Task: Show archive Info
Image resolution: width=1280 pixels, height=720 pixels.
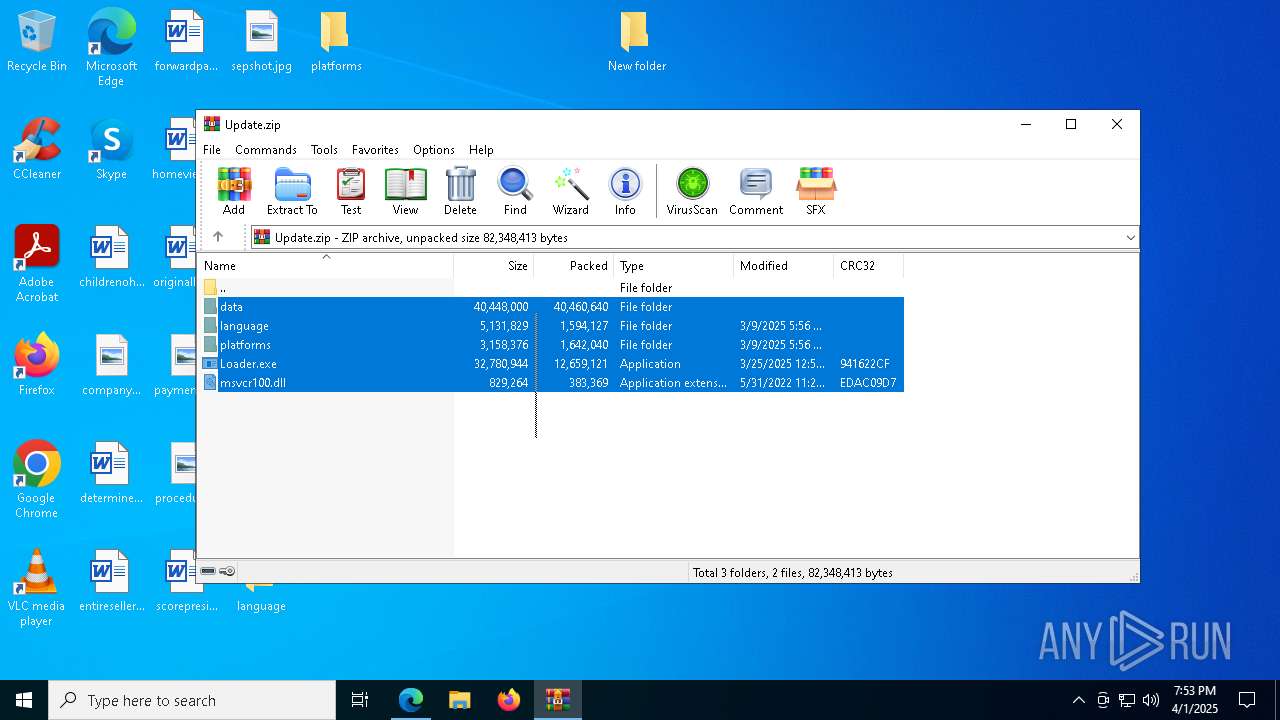Action: coord(625,191)
